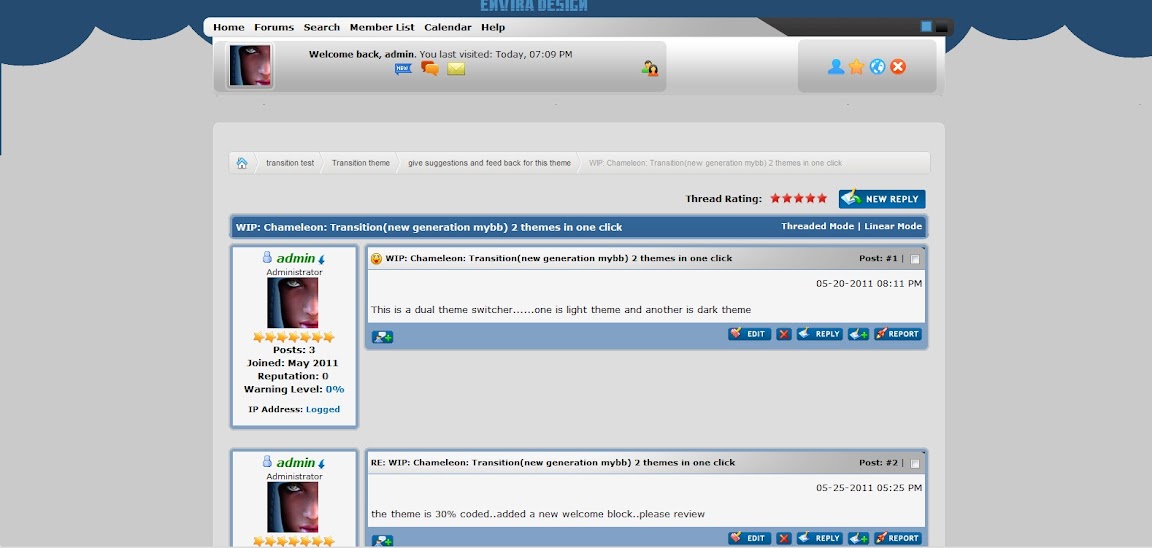Click the online status icon beside admin in post #1
Viewport: 1152px width, 548px height.
coord(267,257)
